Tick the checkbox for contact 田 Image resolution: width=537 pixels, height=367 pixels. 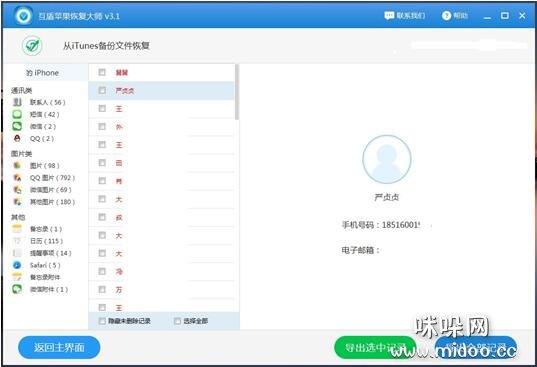tap(102, 163)
